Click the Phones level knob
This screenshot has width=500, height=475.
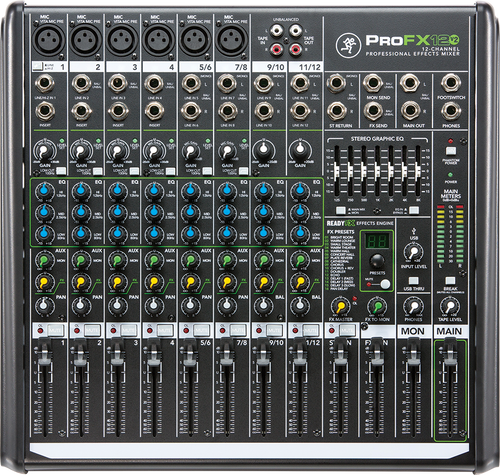pos(414,306)
